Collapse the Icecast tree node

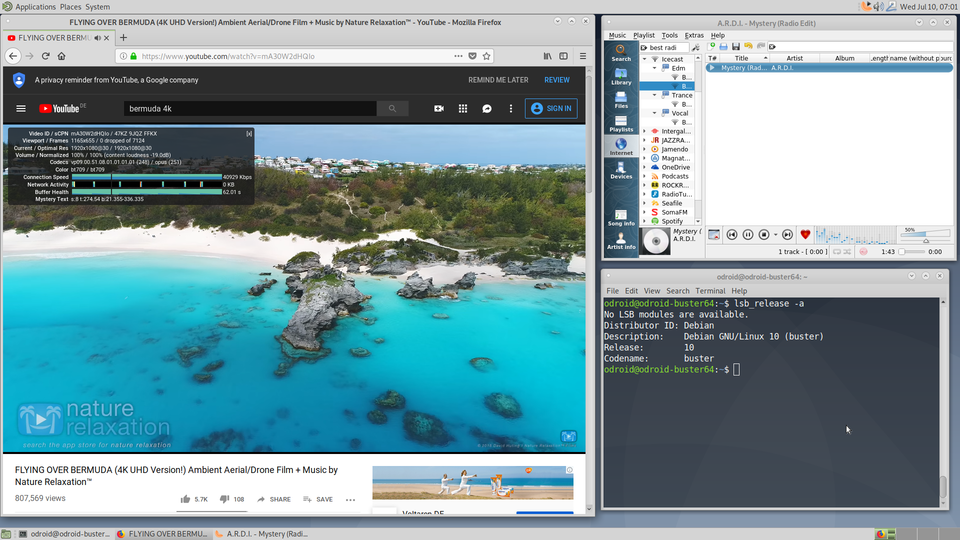coord(644,59)
